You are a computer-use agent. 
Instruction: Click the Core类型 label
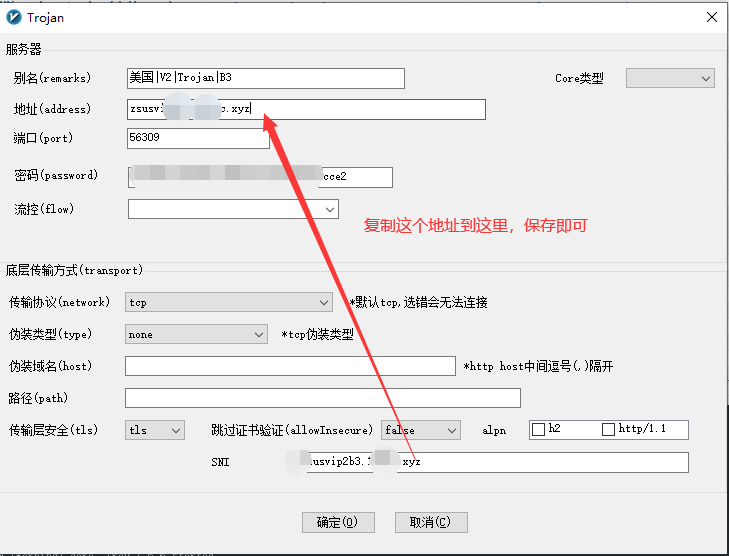pyautogui.click(x=579, y=78)
